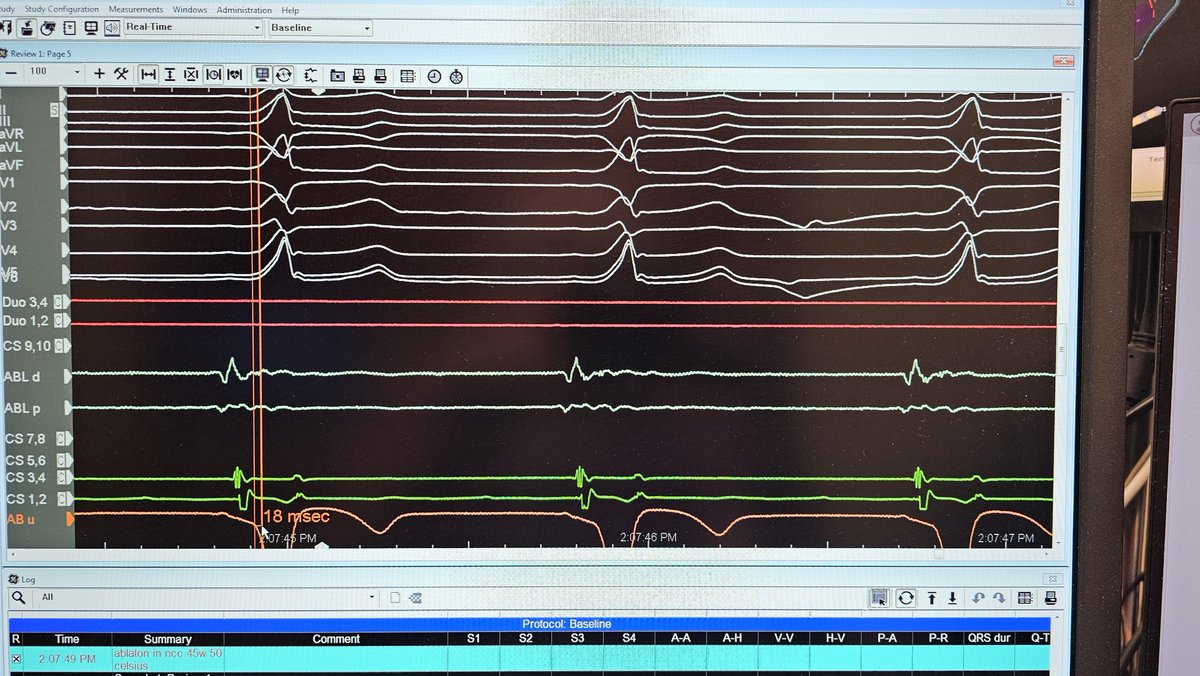Click the clock time icon

click(x=434, y=76)
